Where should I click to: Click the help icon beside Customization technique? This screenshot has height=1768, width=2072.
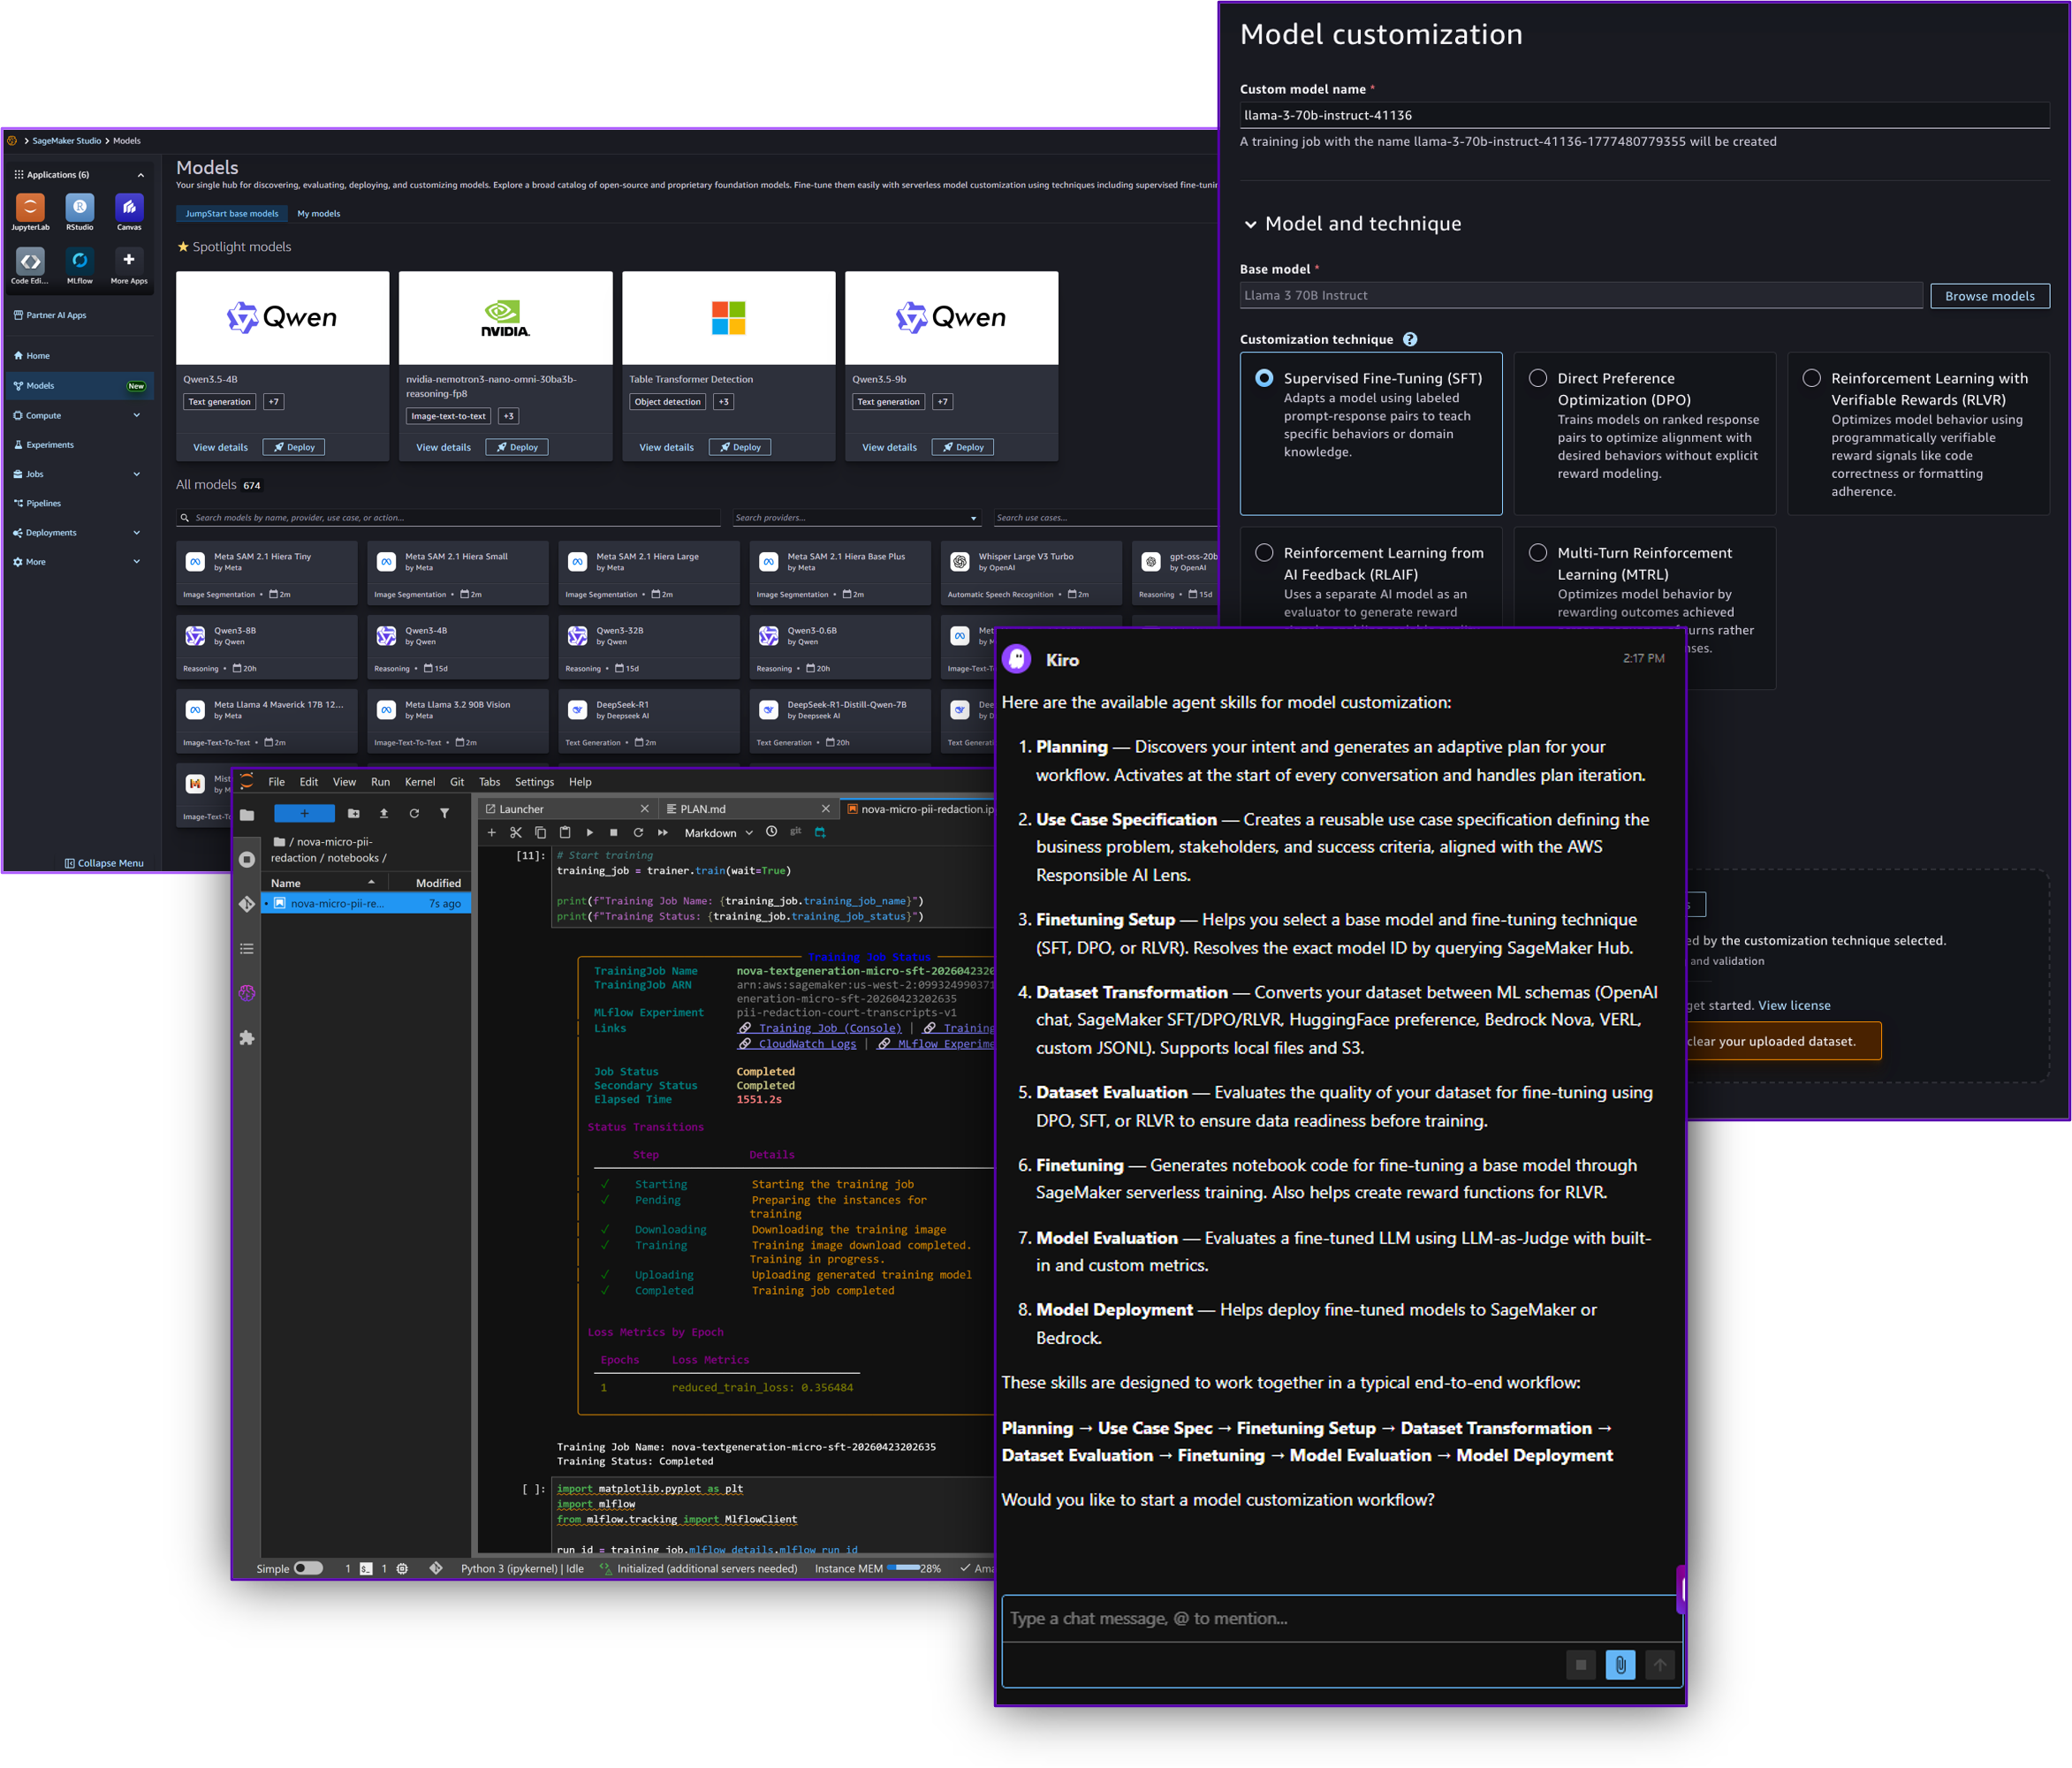point(1410,339)
